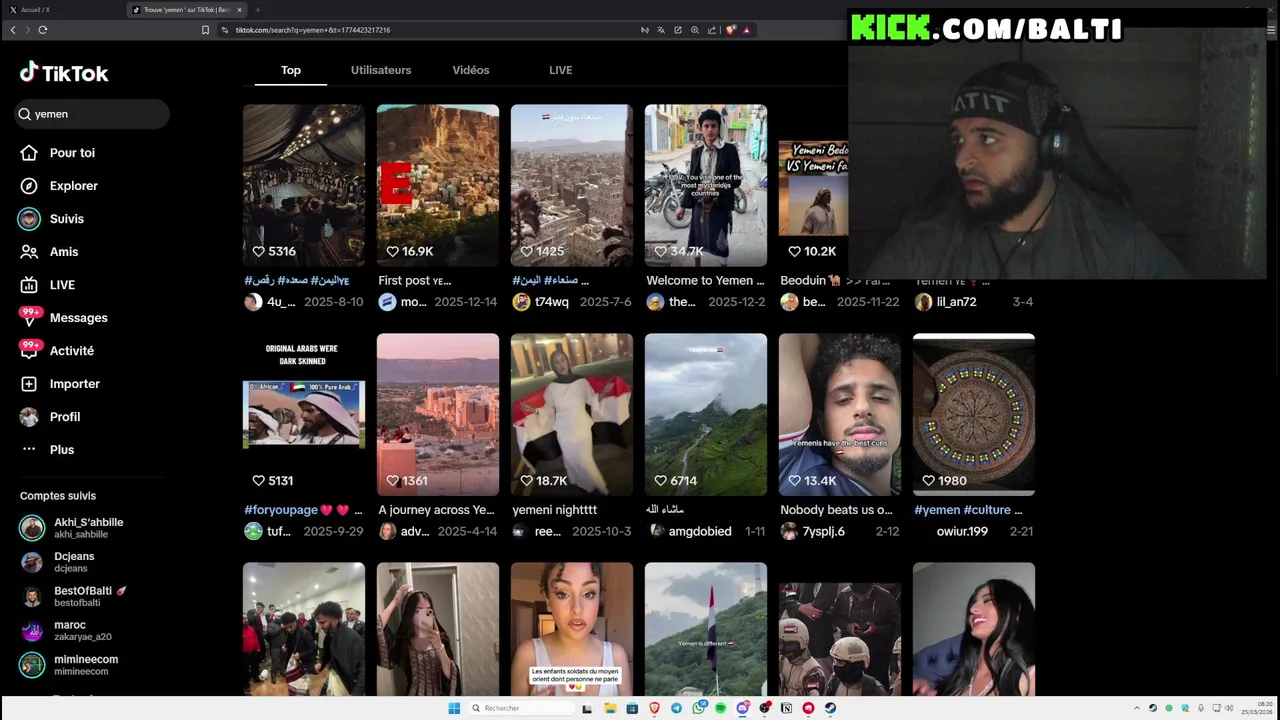This screenshot has width=1280, height=720.
Task: Open the 'First post' video with 16.9K likes
Action: (x=438, y=185)
